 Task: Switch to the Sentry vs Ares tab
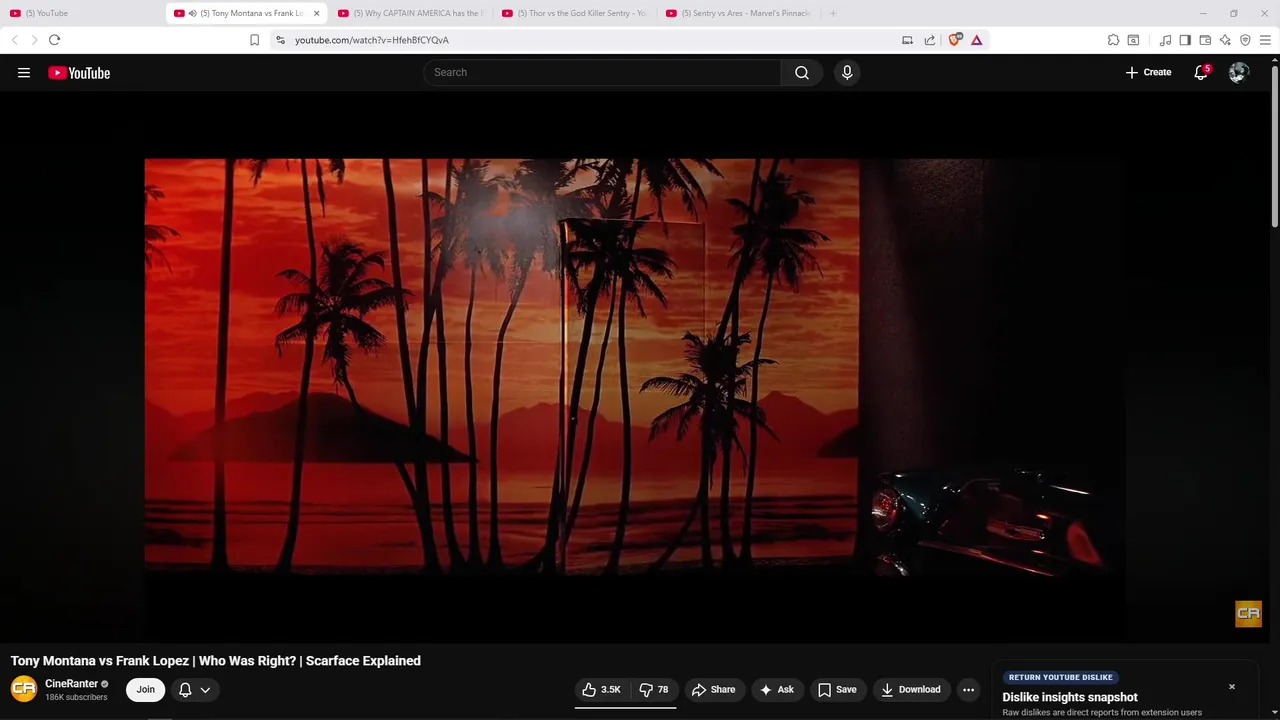tap(738, 13)
